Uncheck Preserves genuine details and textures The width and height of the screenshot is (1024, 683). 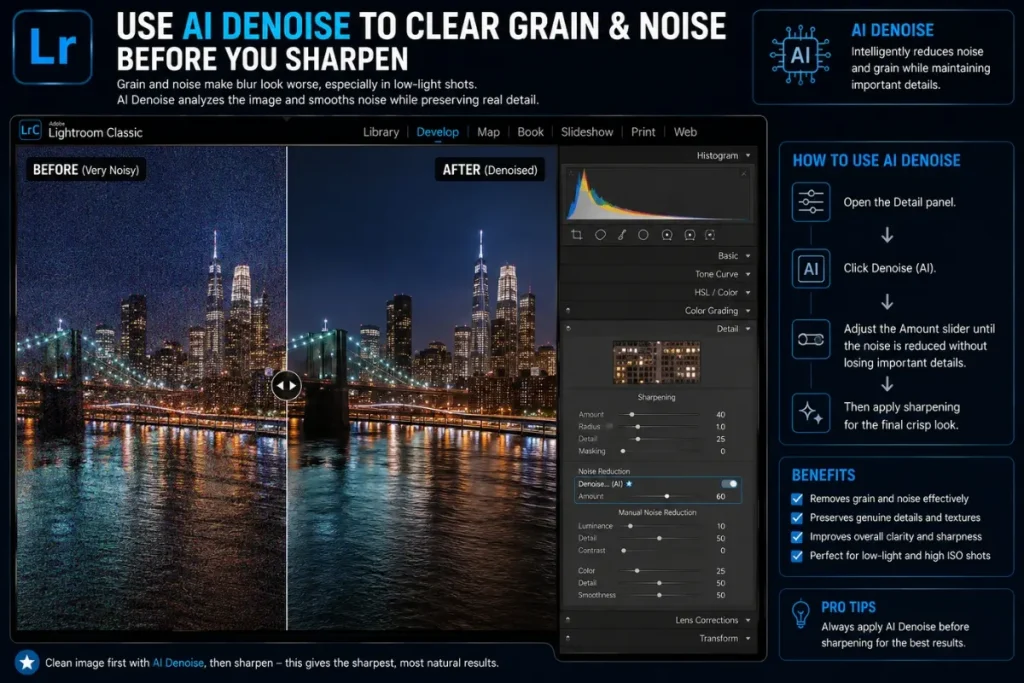click(797, 518)
